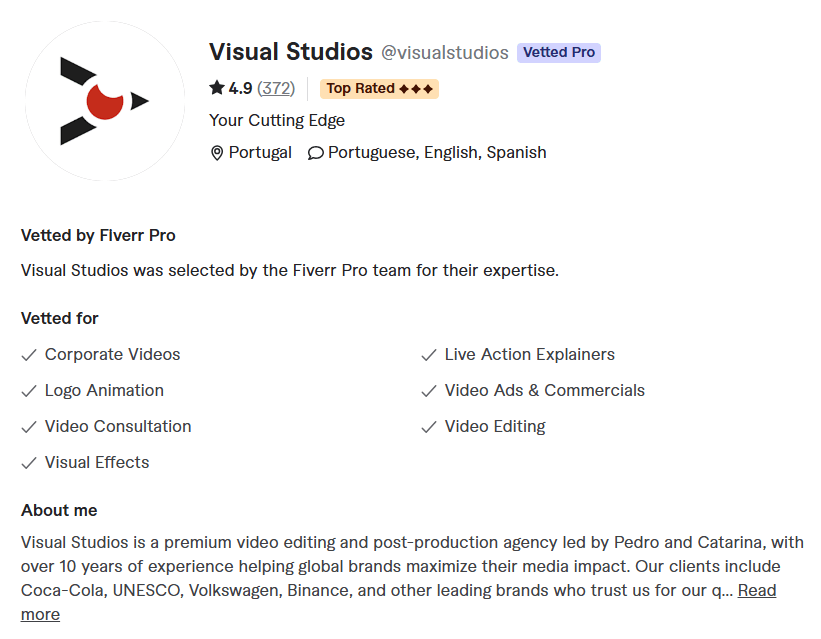Click the Video Ads & Commercials checkmark
821x639 pixels.
pyautogui.click(x=429, y=391)
